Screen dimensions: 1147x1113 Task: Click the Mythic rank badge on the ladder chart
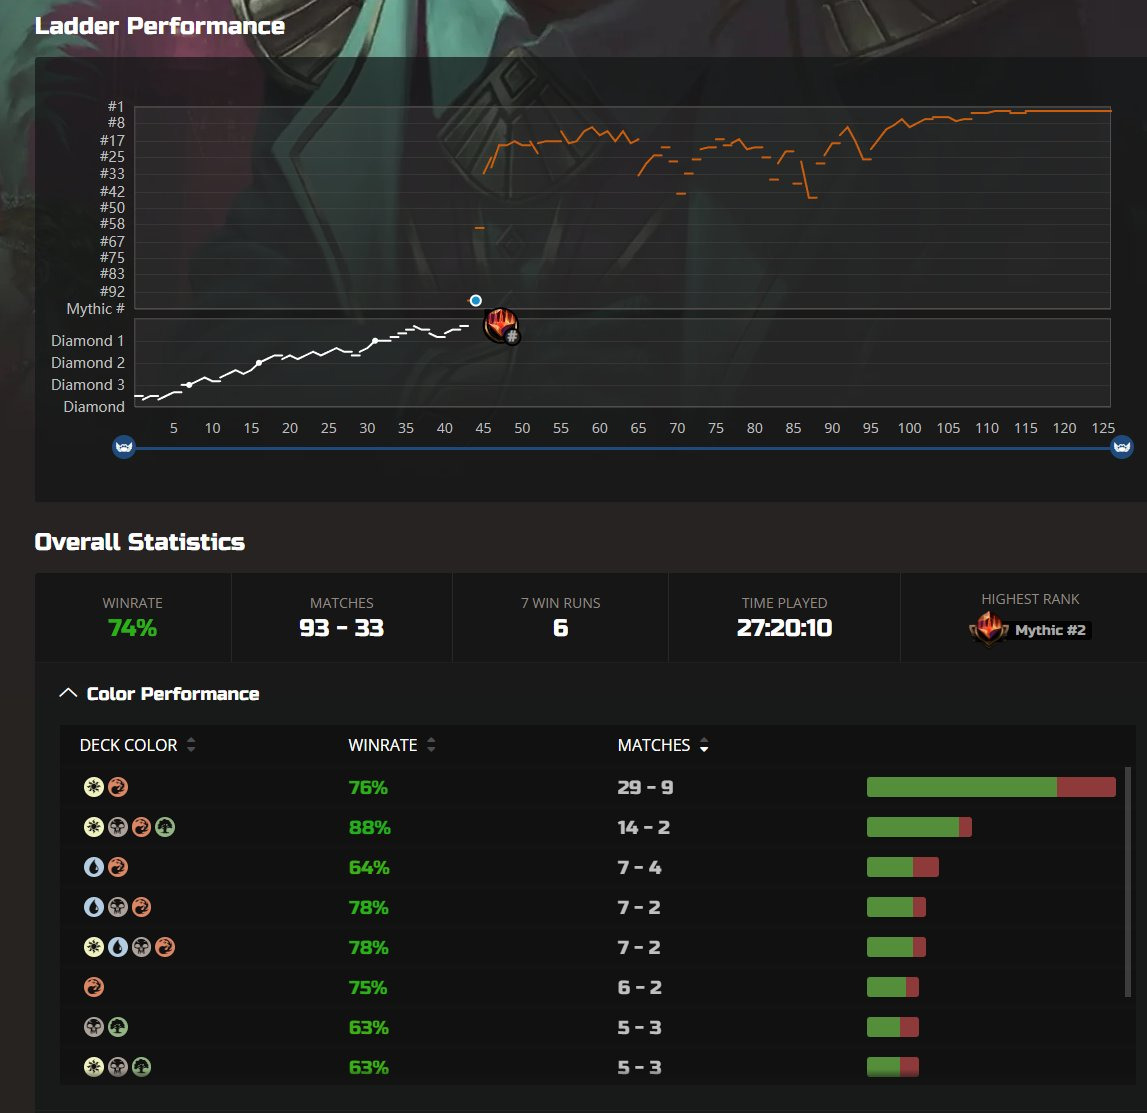click(x=501, y=325)
